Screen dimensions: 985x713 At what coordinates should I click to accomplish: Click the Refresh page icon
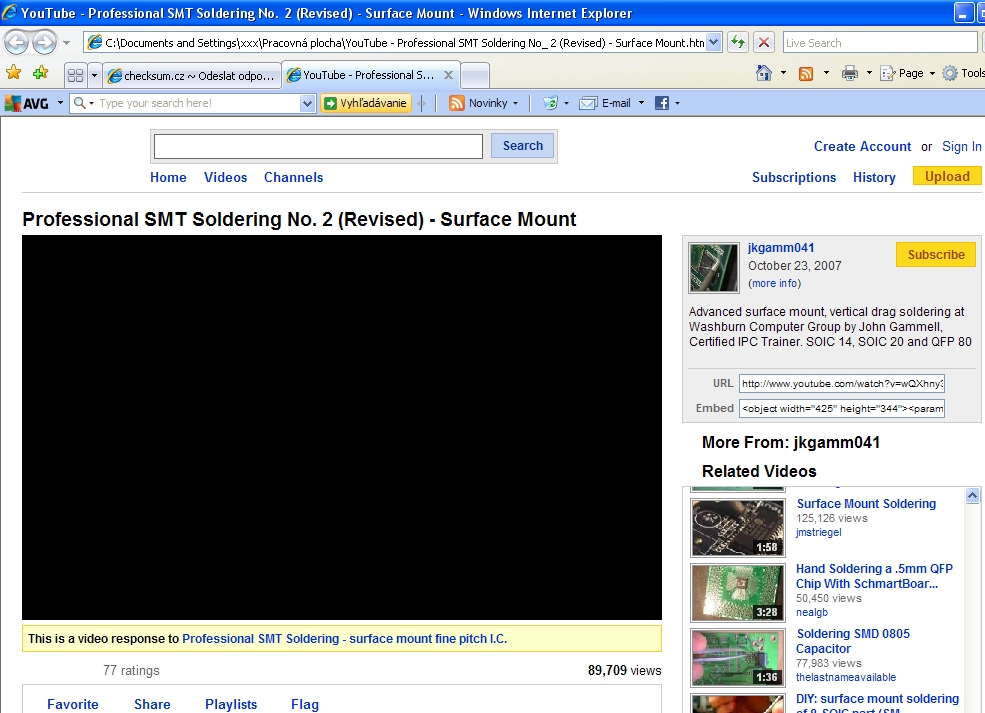(737, 43)
